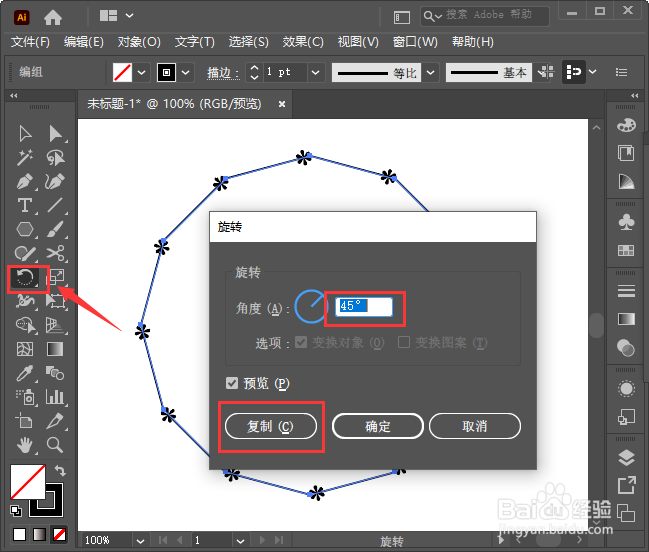Open the artboard number dropdown
The height and width of the screenshot is (552, 649).
pos(240,540)
